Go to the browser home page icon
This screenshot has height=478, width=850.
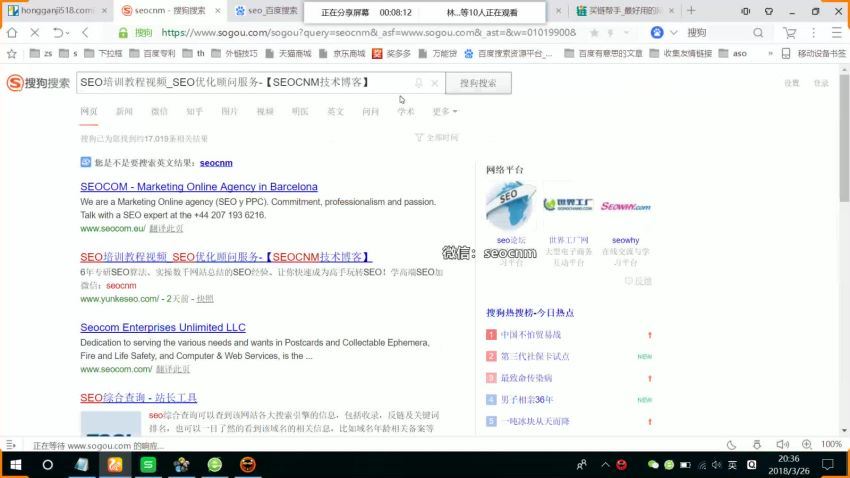(12, 33)
